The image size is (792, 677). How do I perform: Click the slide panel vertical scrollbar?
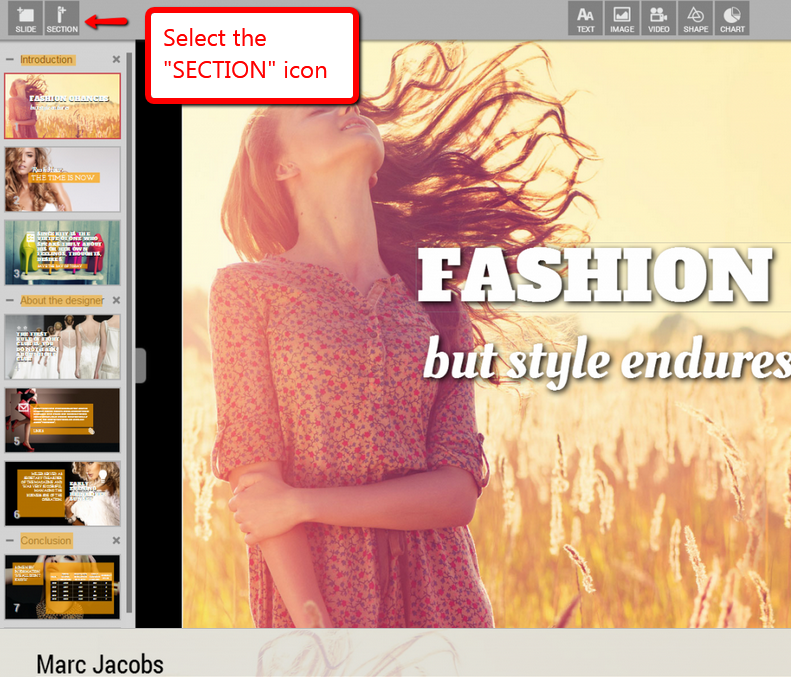click(x=129, y=331)
